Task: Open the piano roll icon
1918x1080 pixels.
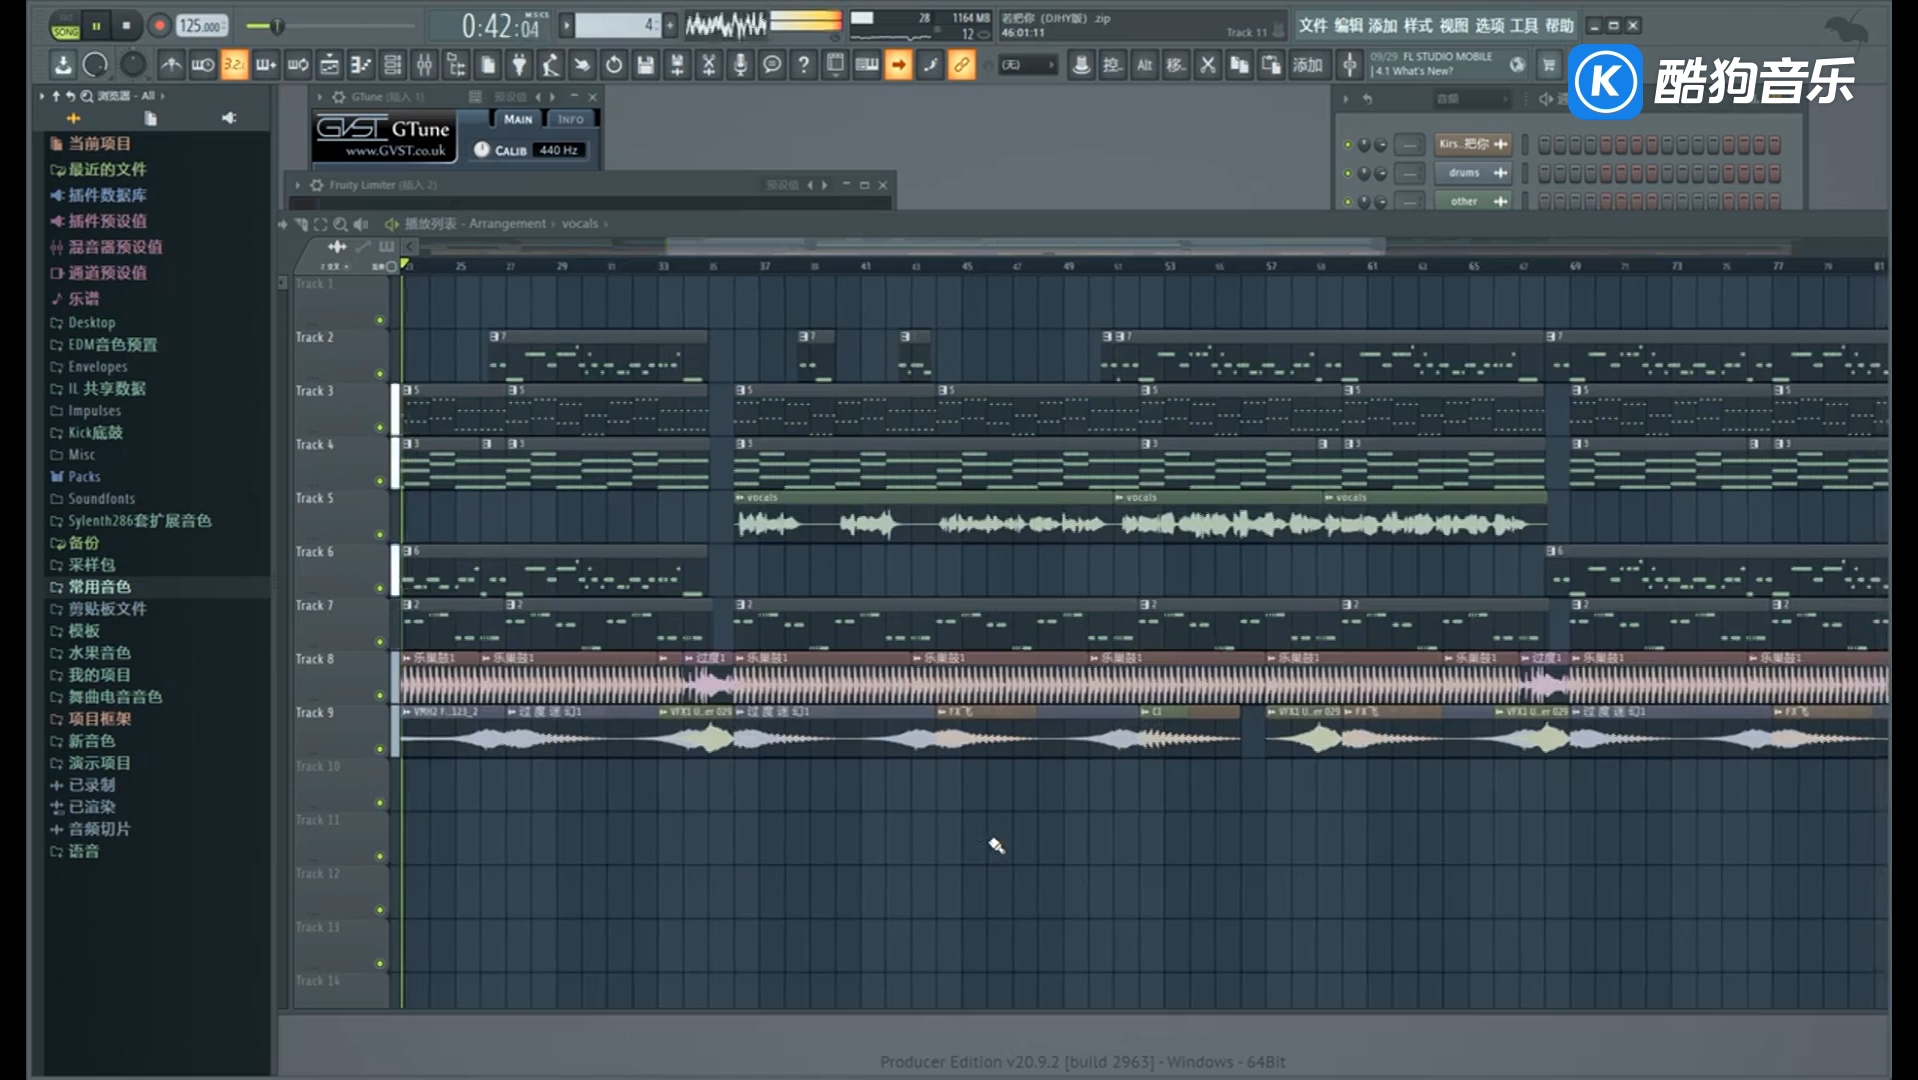Action: point(361,65)
